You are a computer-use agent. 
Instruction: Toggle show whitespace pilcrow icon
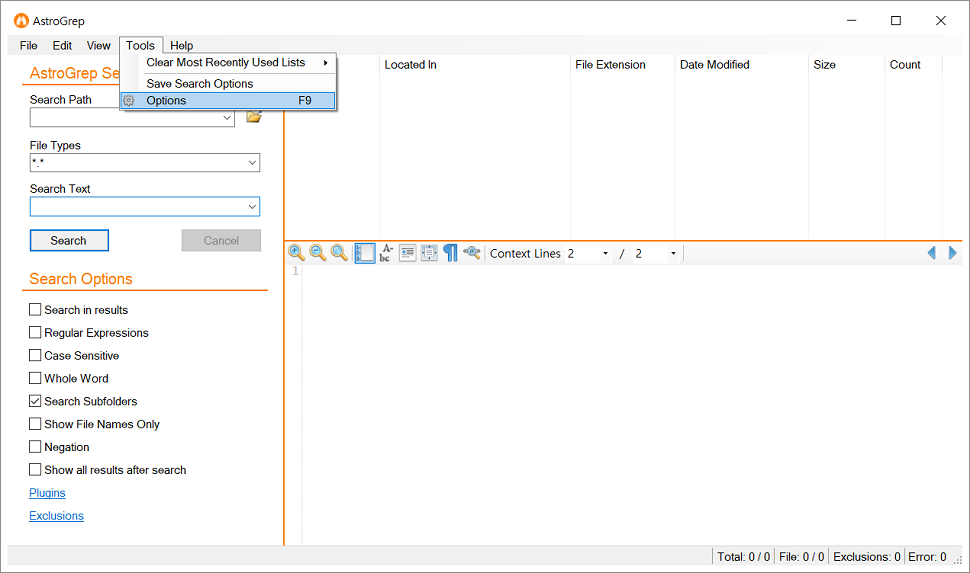(450, 253)
